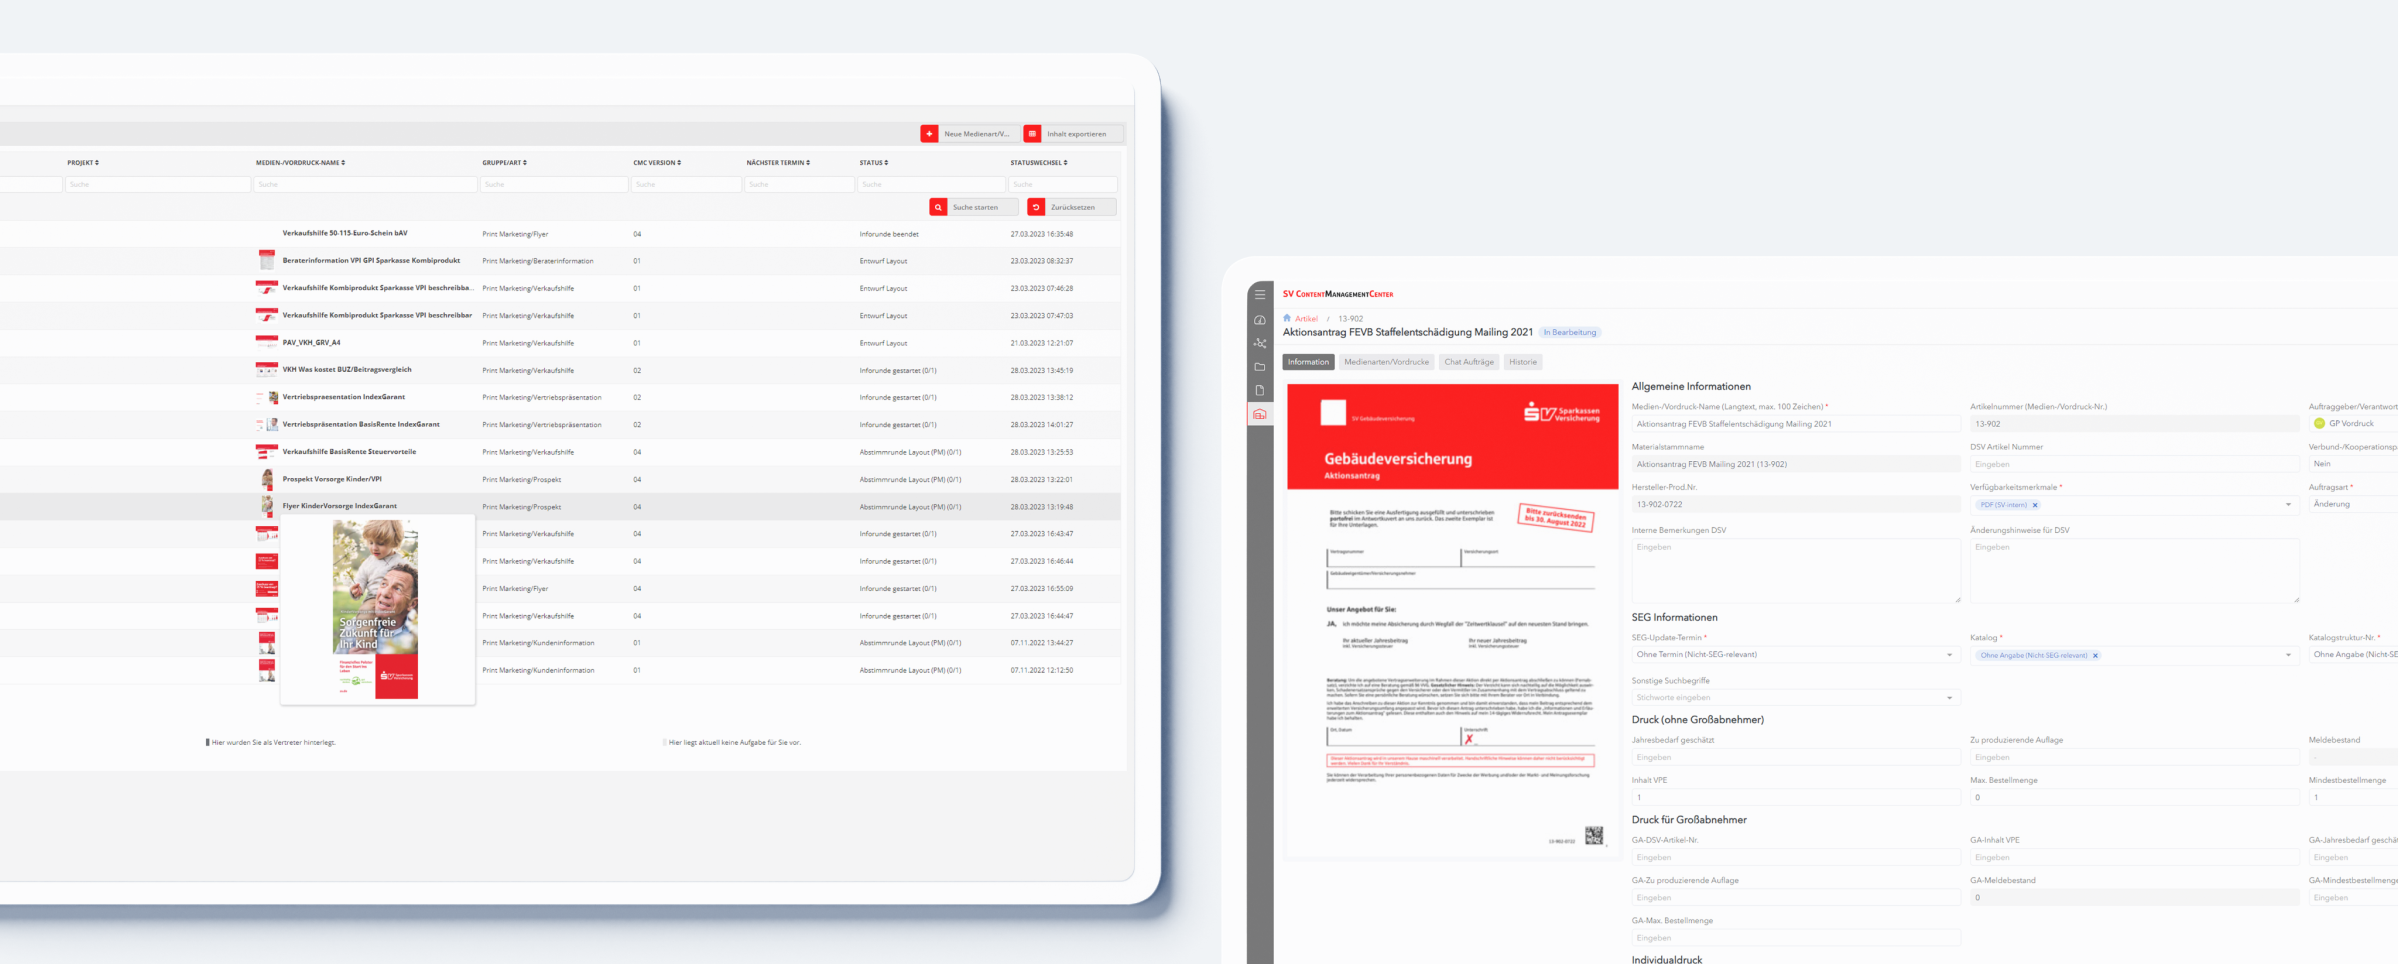
Task: Open the document page icon in sidebar
Action: (1260, 391)
